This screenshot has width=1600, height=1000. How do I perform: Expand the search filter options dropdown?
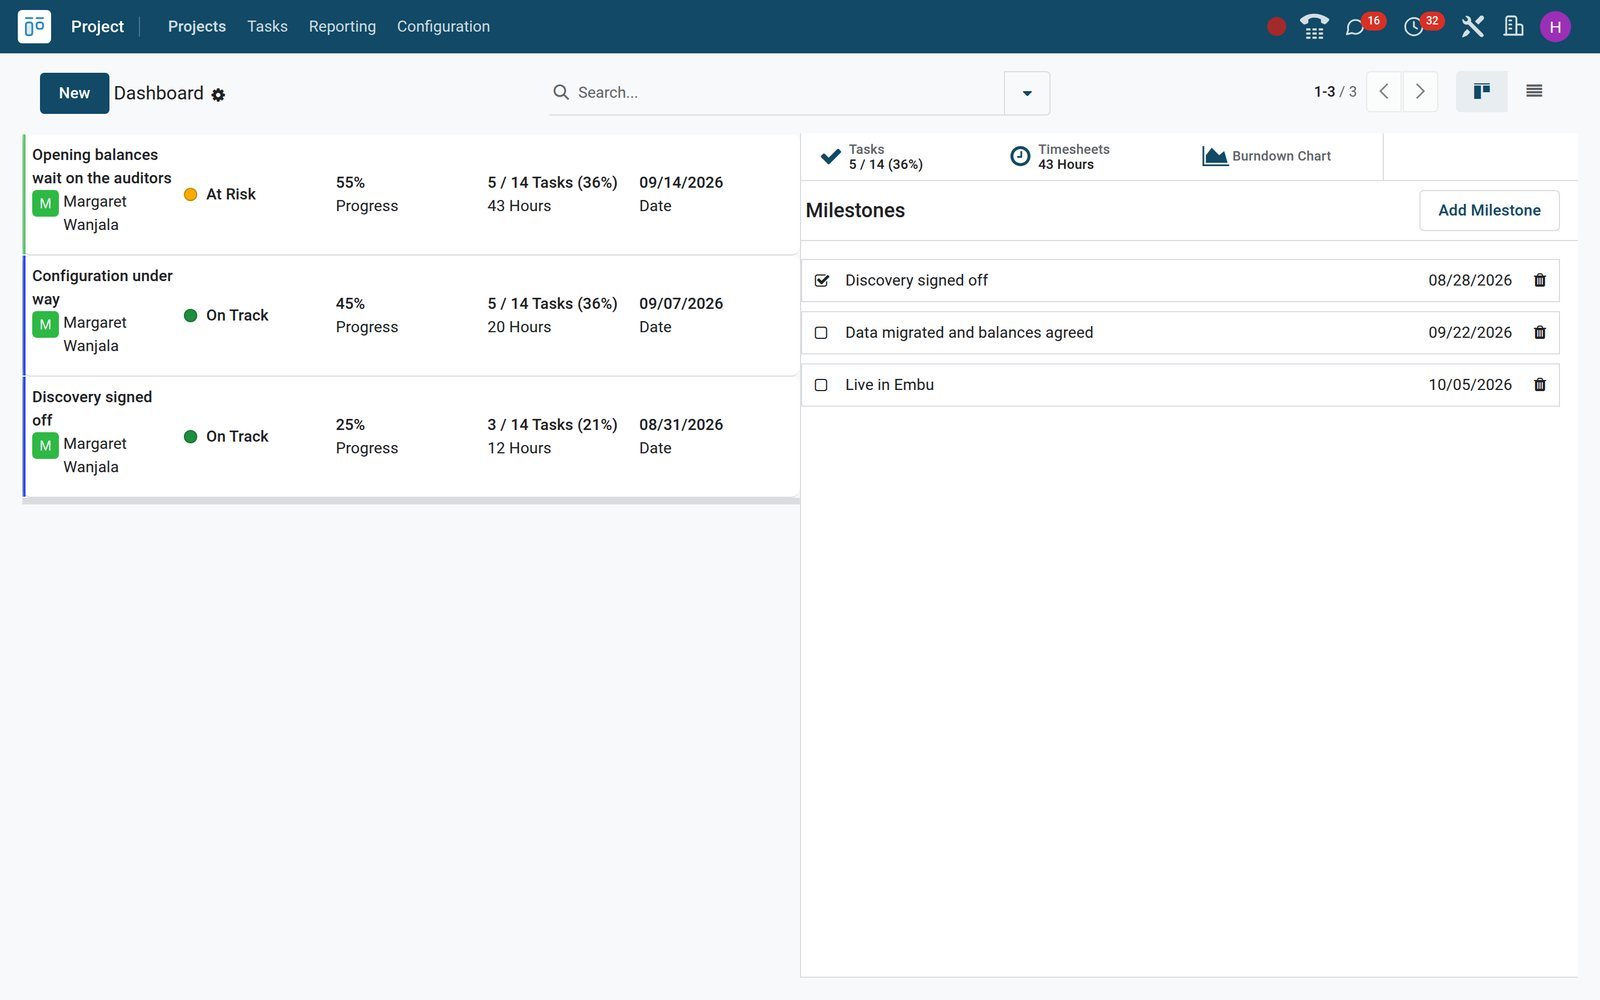1027,93
